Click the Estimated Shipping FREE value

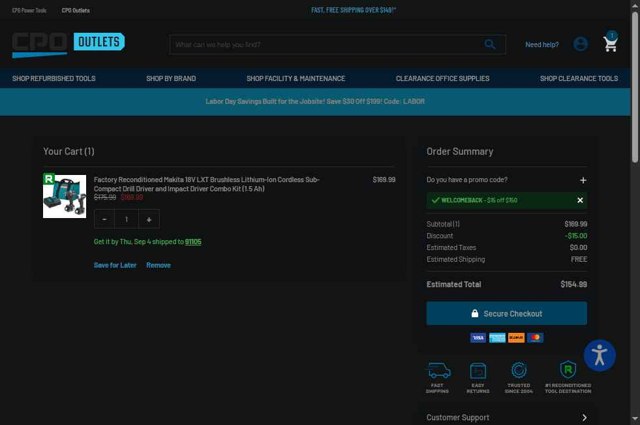[x=579, y=259]
